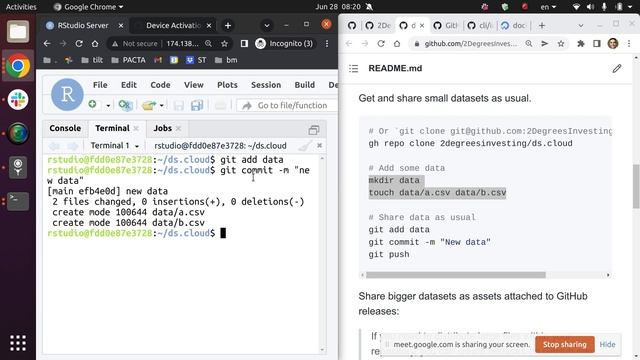This screenshot has height=360, width=640.
Task: Show applications grid in dock
Action: [x=18, y=343]
